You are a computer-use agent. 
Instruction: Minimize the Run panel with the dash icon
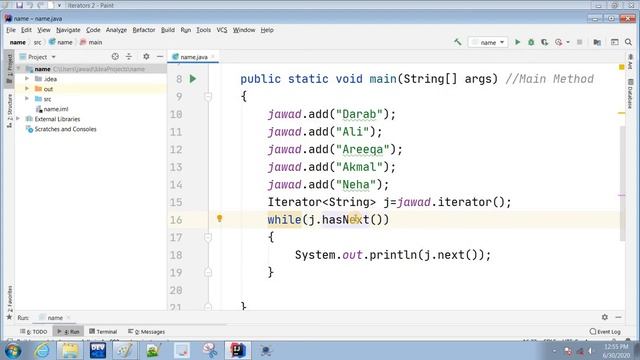click(x=618, y=317)
